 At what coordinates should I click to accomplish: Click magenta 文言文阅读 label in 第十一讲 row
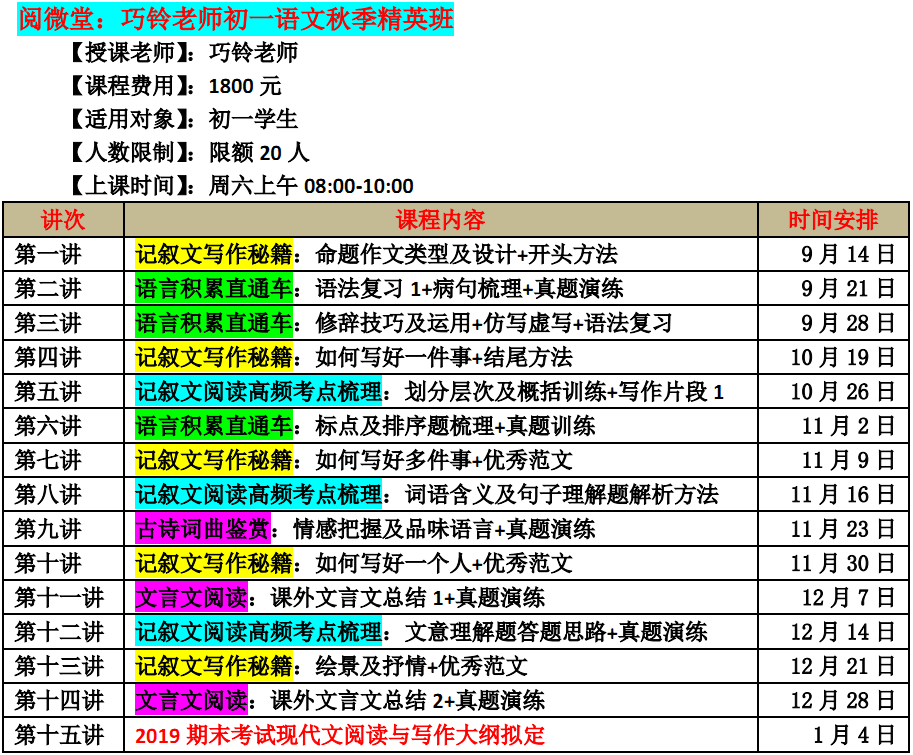point(191,598)
